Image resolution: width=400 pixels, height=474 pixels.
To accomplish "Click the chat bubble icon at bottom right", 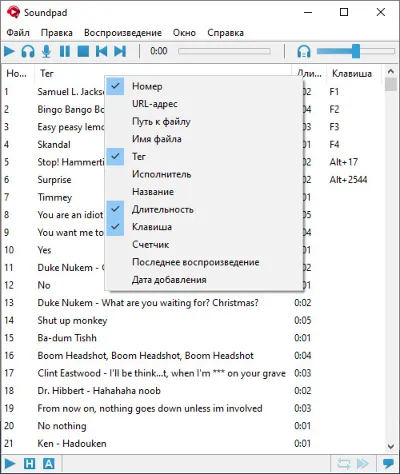I will click(388, 463).
